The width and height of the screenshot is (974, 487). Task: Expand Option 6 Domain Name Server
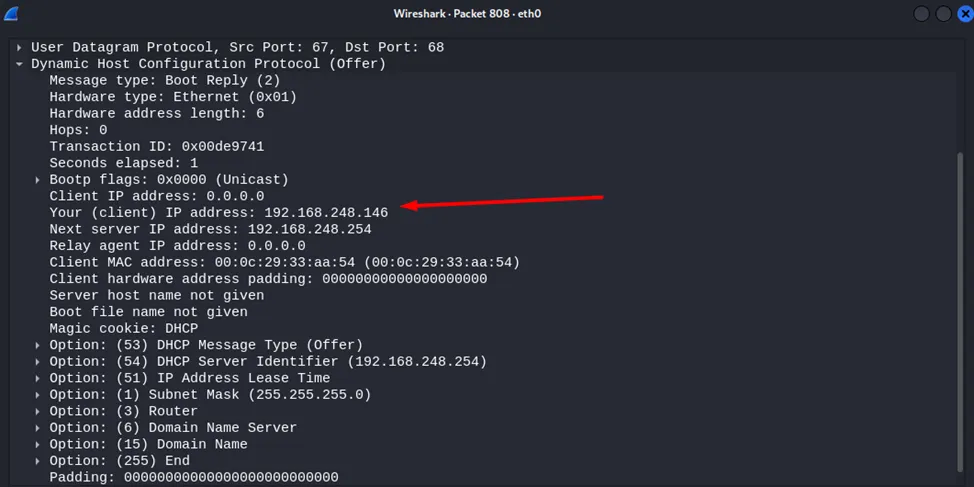click(x=38, y=428)
